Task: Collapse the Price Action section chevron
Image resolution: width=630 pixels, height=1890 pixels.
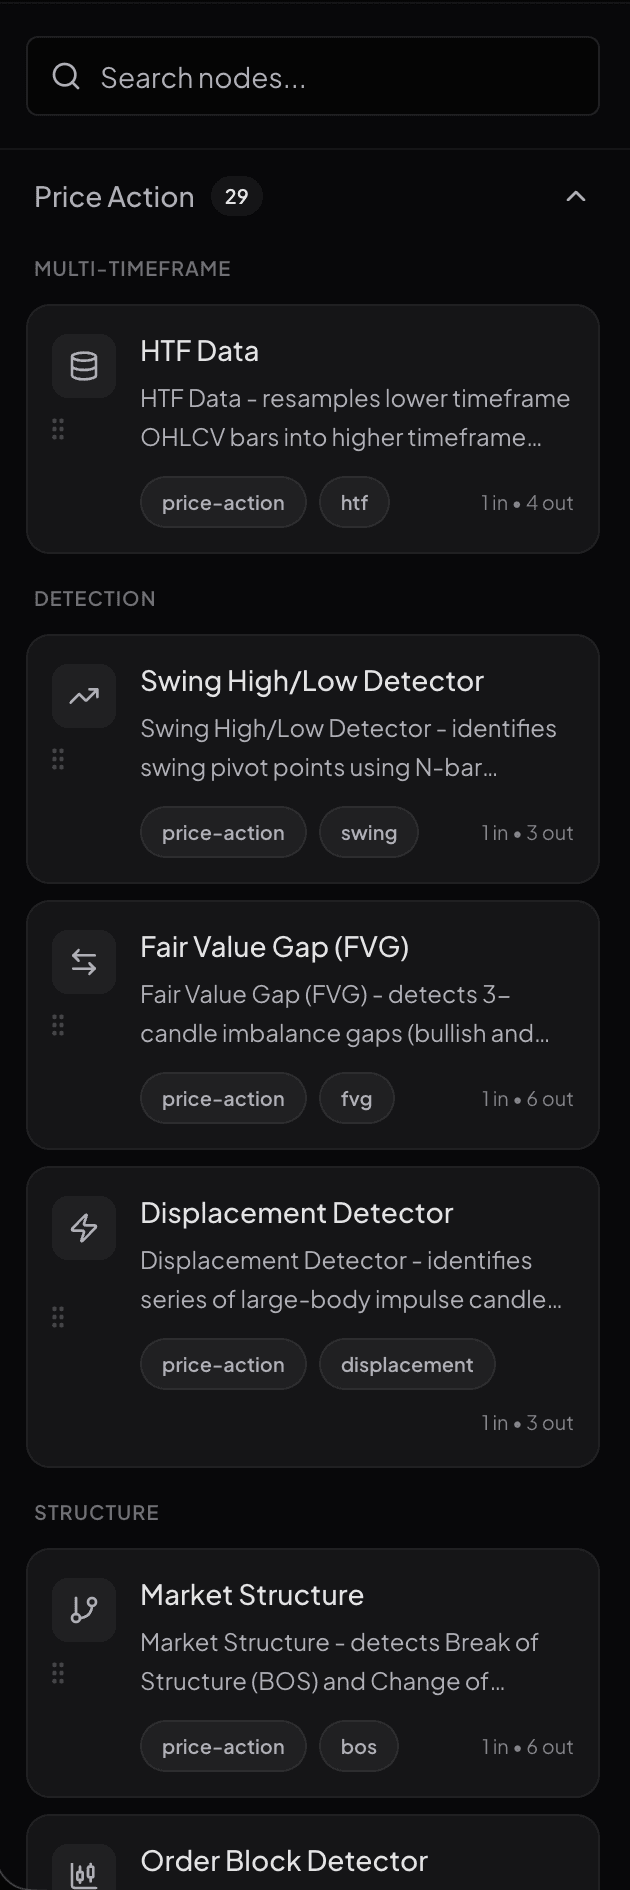Action: (x=576, y=197)
